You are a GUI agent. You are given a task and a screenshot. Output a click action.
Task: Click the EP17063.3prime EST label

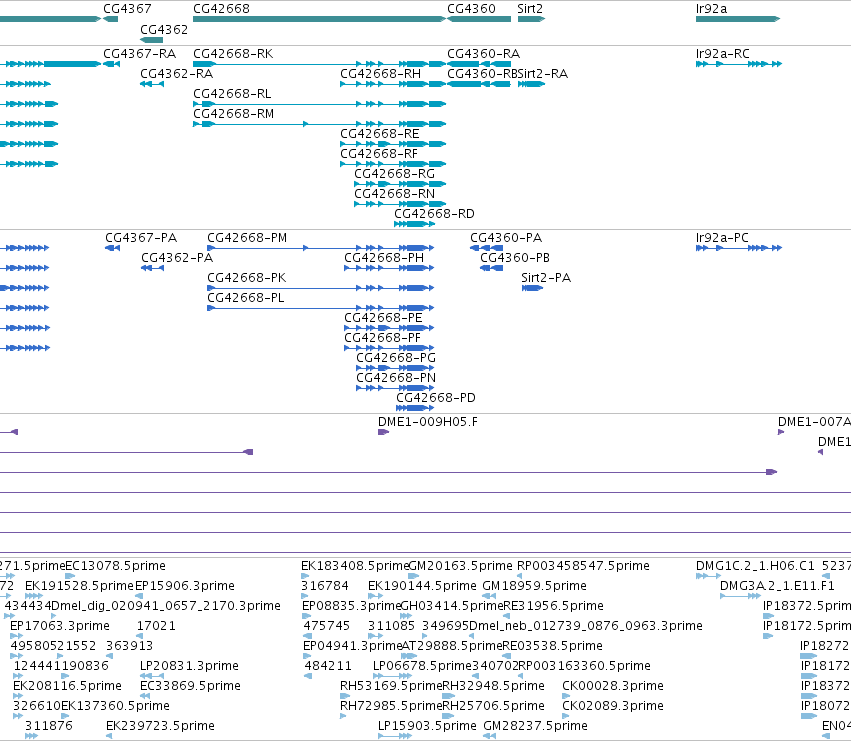tap(60, 626)
